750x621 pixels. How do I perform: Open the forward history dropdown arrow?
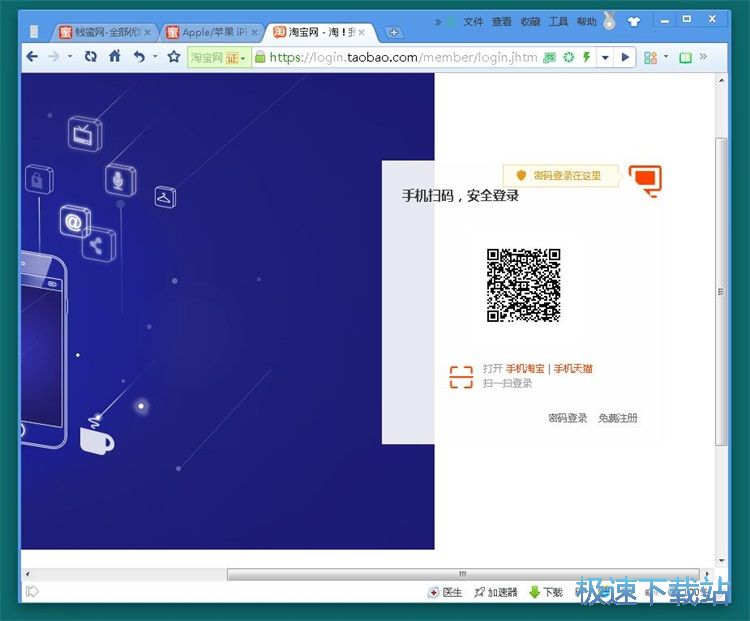click(x=70, y=56)
